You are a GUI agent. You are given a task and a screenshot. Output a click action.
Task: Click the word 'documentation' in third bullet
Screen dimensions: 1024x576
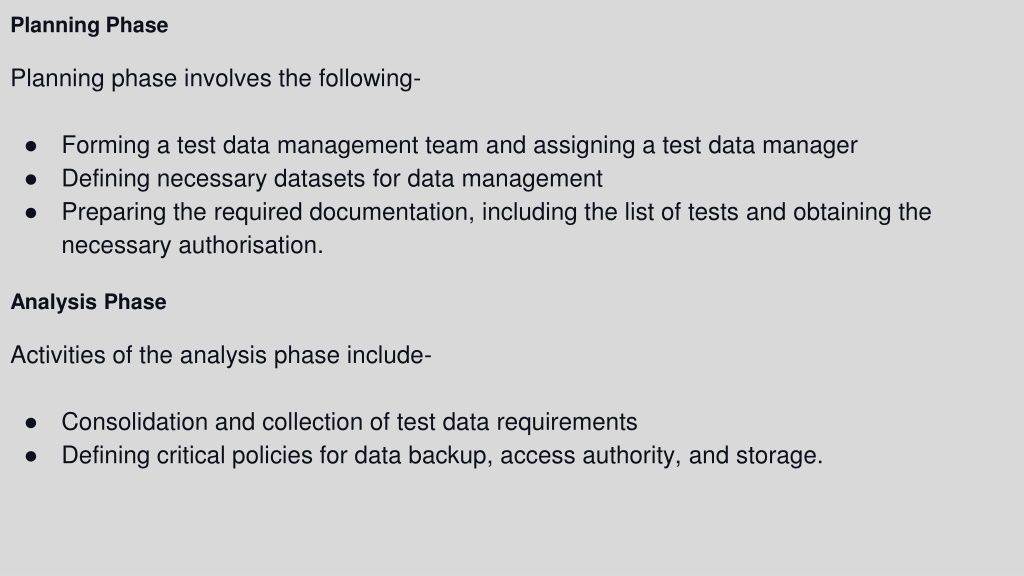[x=392, y=212]
